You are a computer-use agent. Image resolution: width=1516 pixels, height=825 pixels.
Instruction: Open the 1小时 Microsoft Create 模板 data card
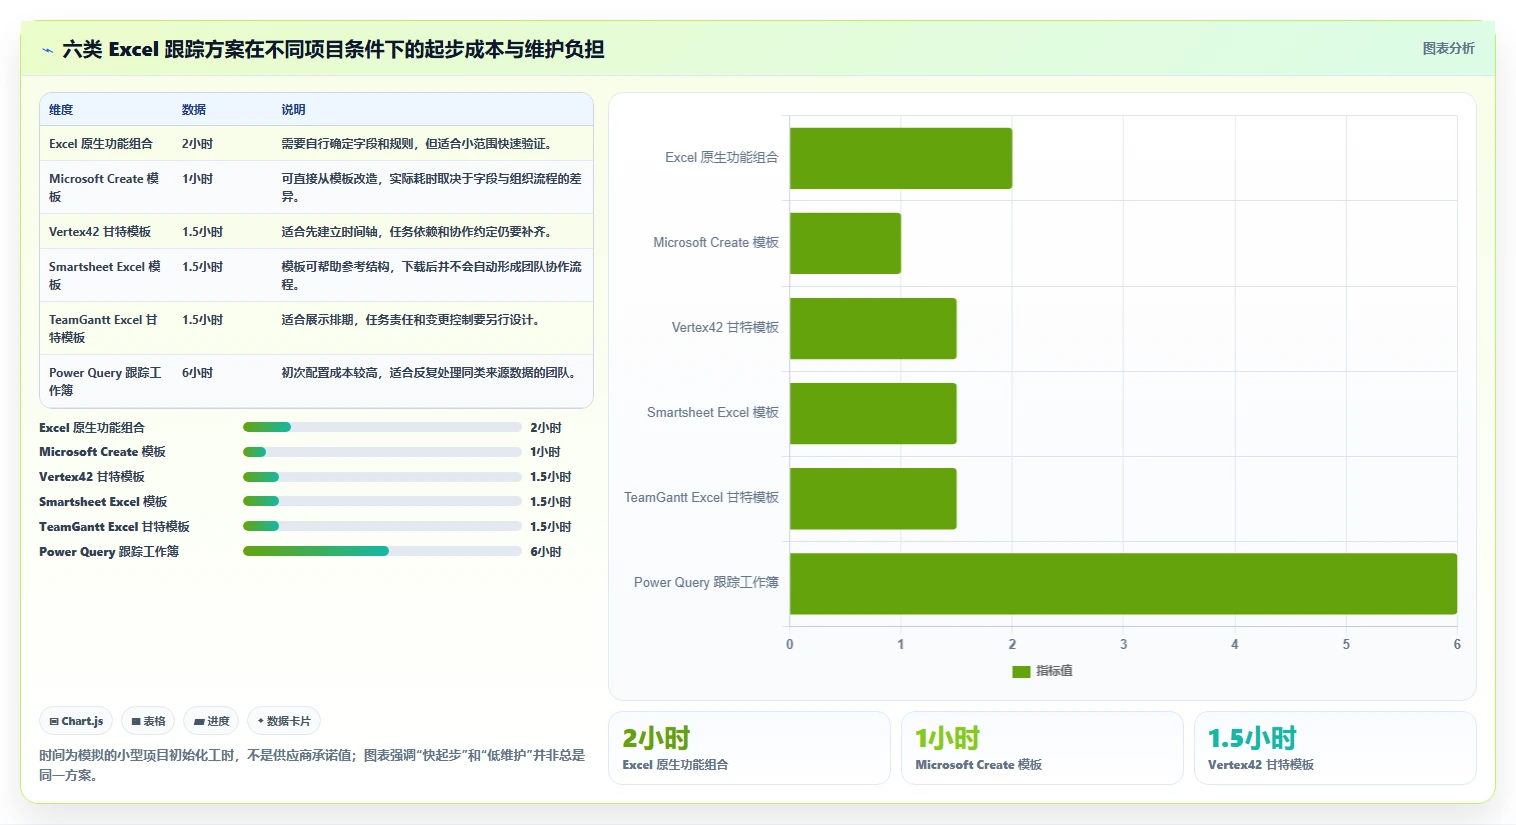1042,748
